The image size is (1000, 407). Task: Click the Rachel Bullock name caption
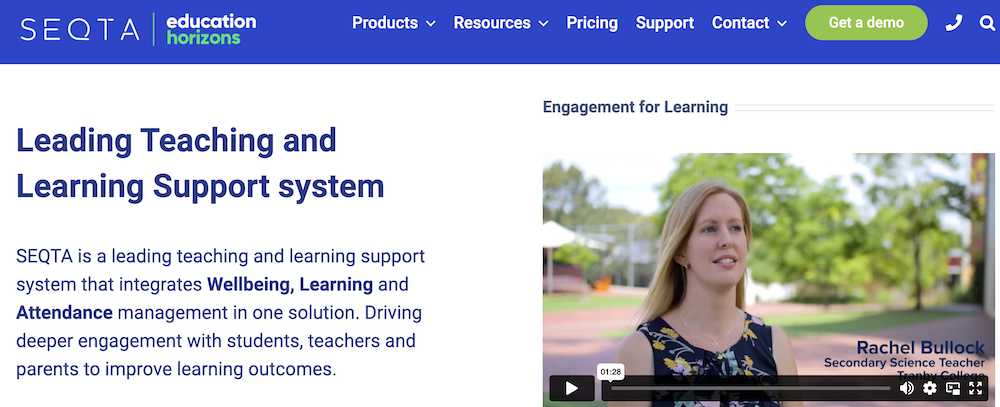[920, 348]
